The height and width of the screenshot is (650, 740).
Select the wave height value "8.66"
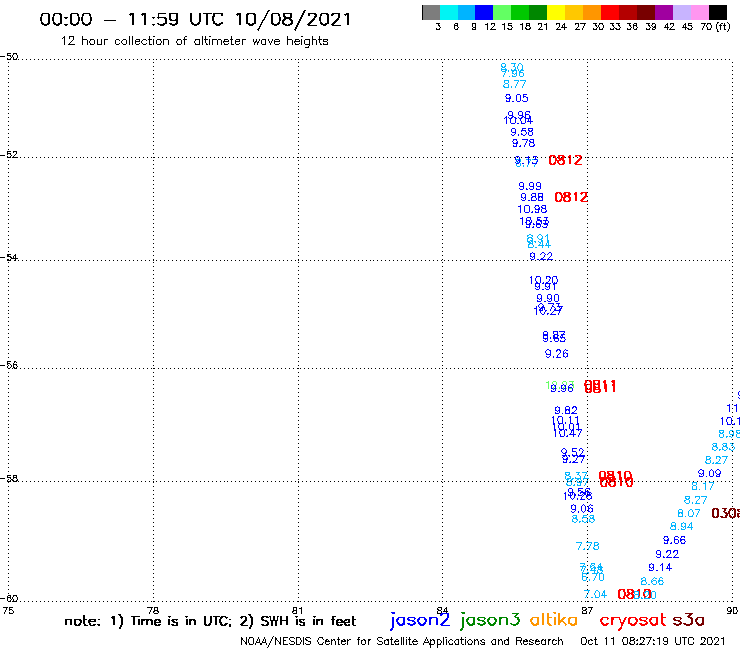pos(652,582)
